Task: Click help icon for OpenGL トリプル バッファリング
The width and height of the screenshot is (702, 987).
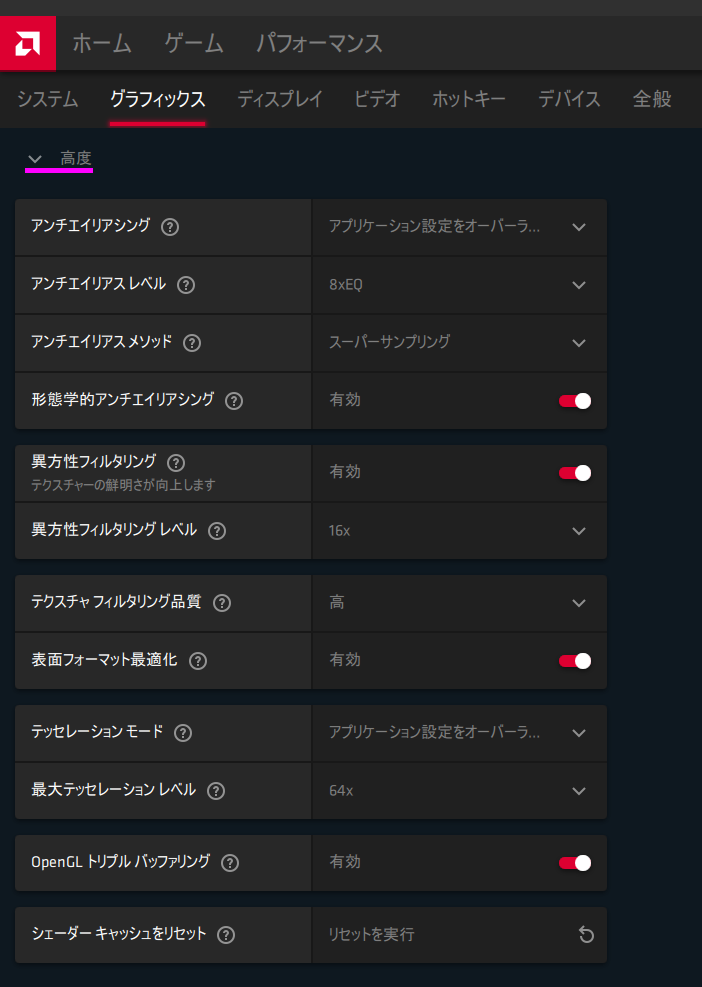Action: coord(230,863)
